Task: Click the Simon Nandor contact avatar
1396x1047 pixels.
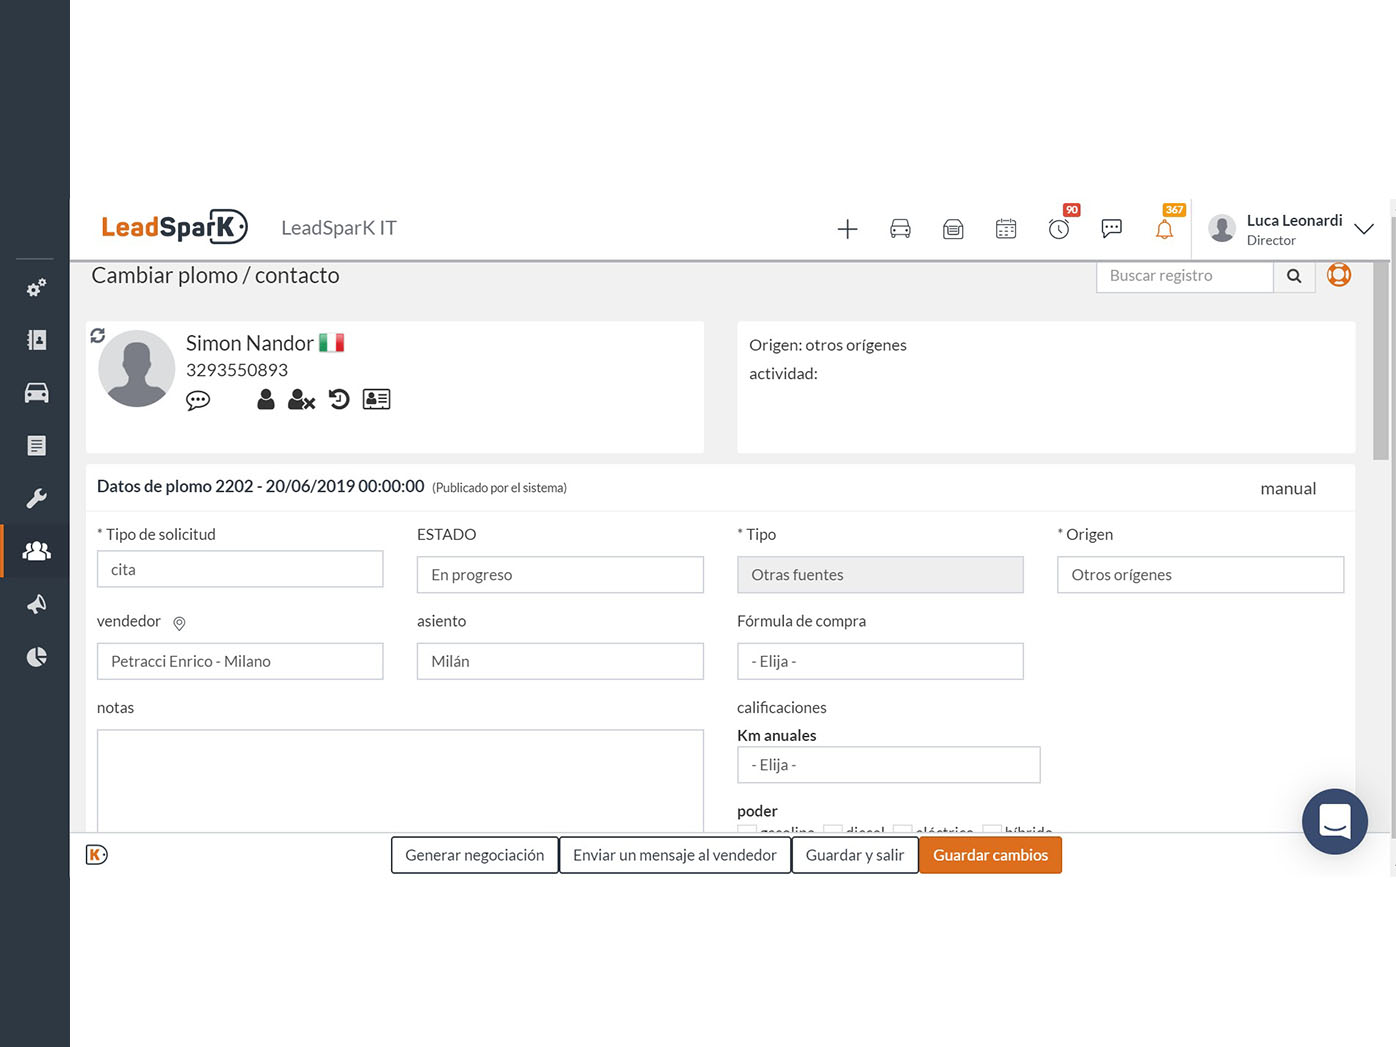Action: click(x=137, y=368)
